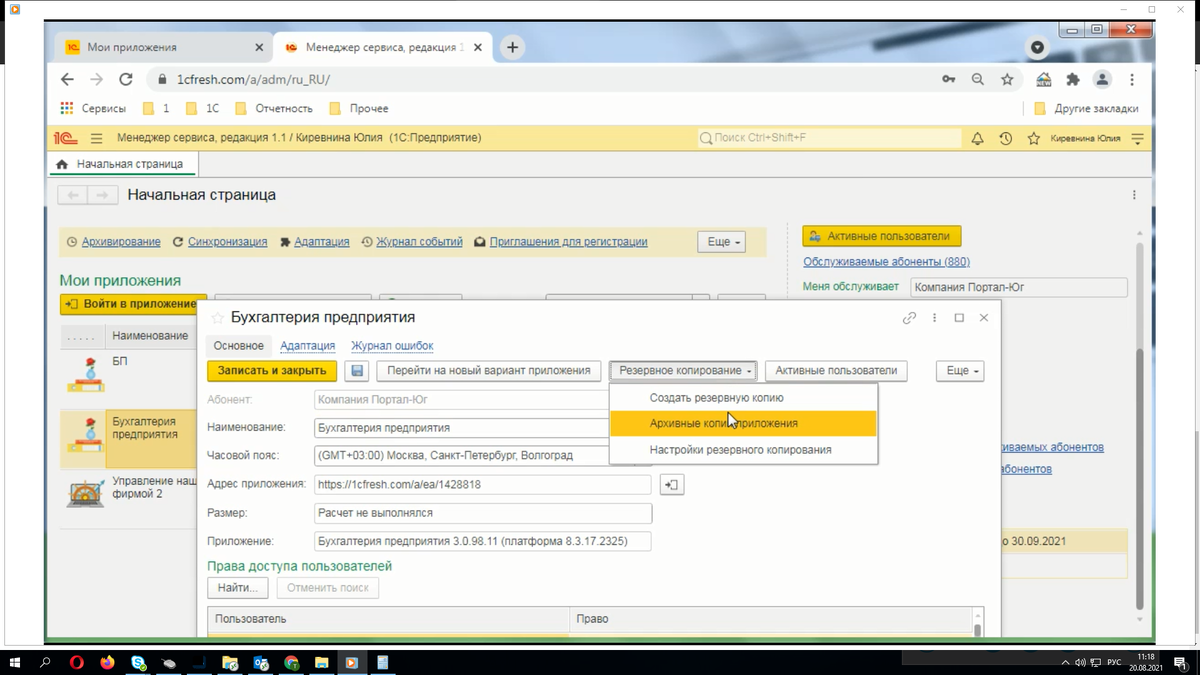Viewport: 1200px width, 675px height.
Task: Focus the 1C search field
Action: (x=829, y=138)
